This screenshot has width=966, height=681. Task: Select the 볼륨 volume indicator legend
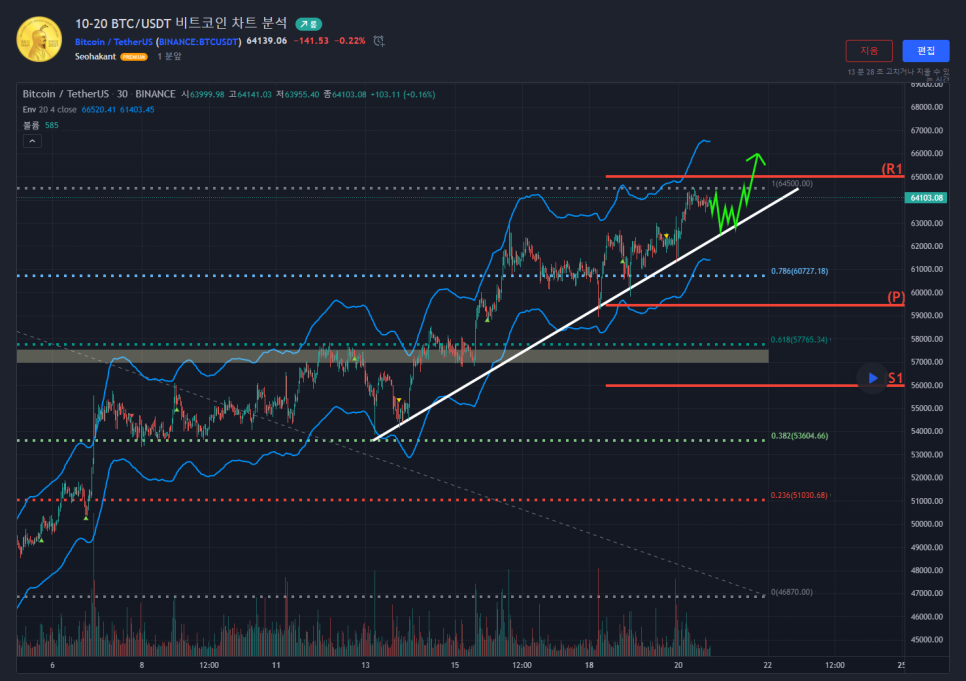coord(32,125)
